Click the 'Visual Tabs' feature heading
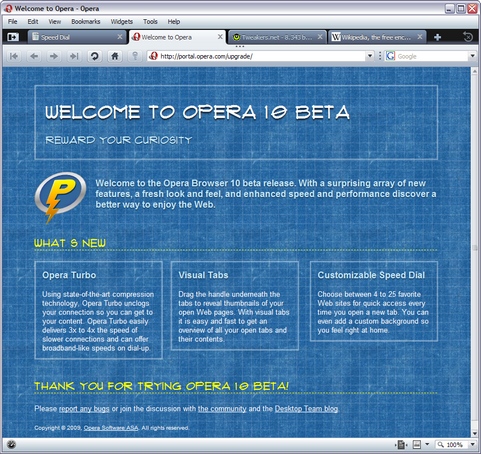 point(203,275)
